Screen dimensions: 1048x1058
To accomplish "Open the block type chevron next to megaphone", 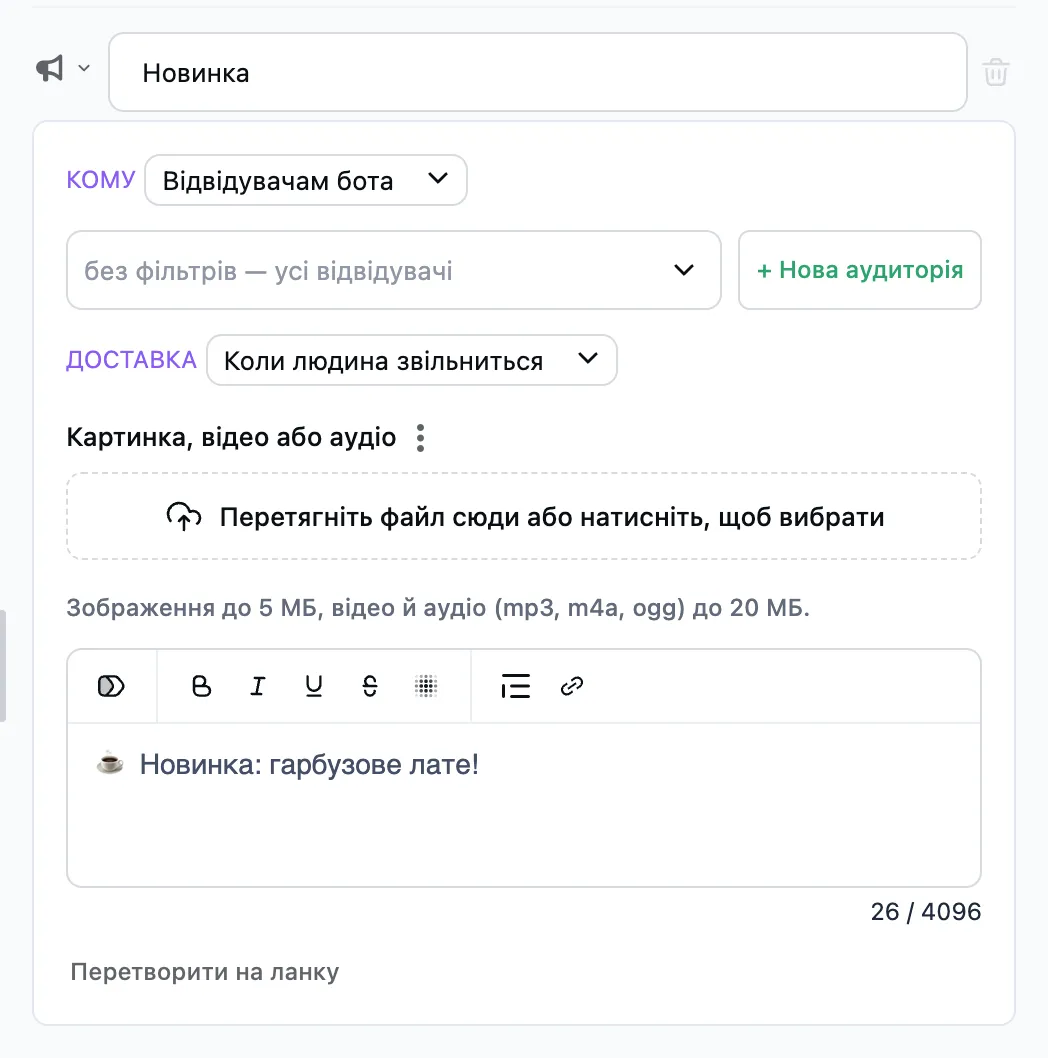I will tap(84, 68).
